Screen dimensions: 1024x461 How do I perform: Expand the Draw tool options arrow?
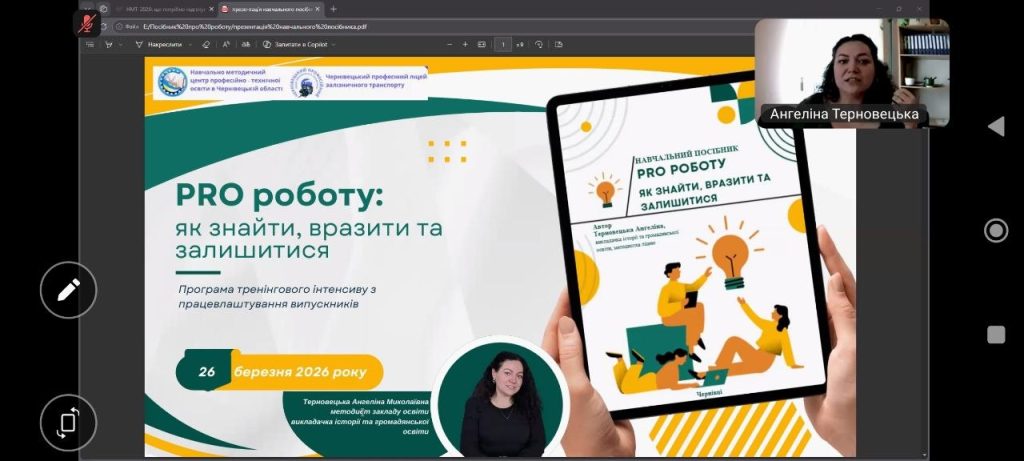point(189,44)
